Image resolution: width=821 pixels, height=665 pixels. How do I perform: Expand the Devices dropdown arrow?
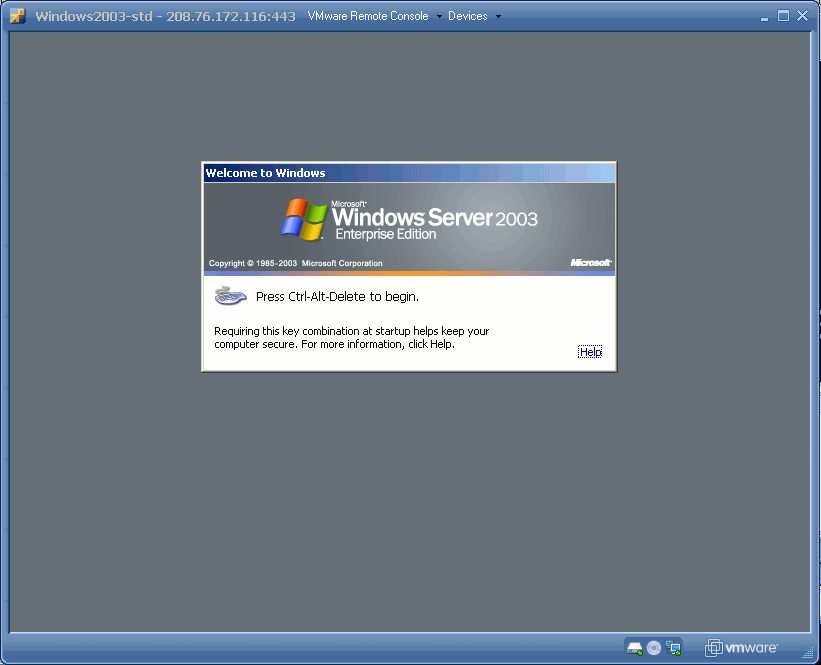pyautogui.click(x=498, y=17)
